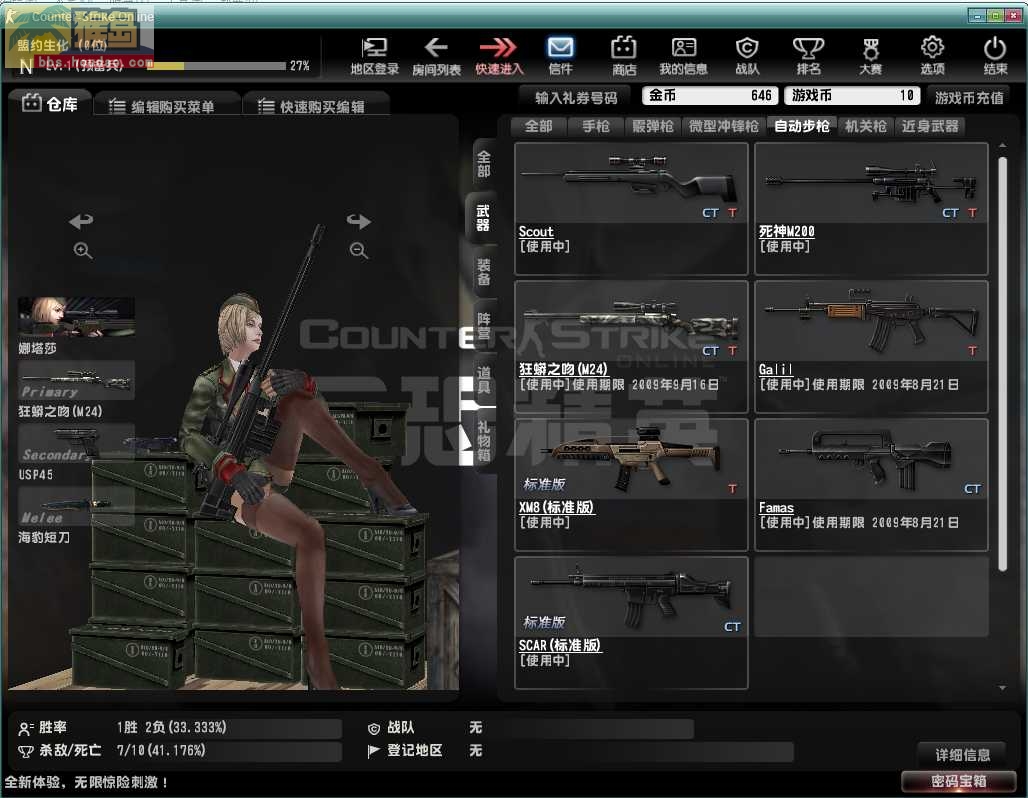Viewport: 1028px width, 798px height.
Task: Open 我的信息 profile icon
Action: click(683, 55)
